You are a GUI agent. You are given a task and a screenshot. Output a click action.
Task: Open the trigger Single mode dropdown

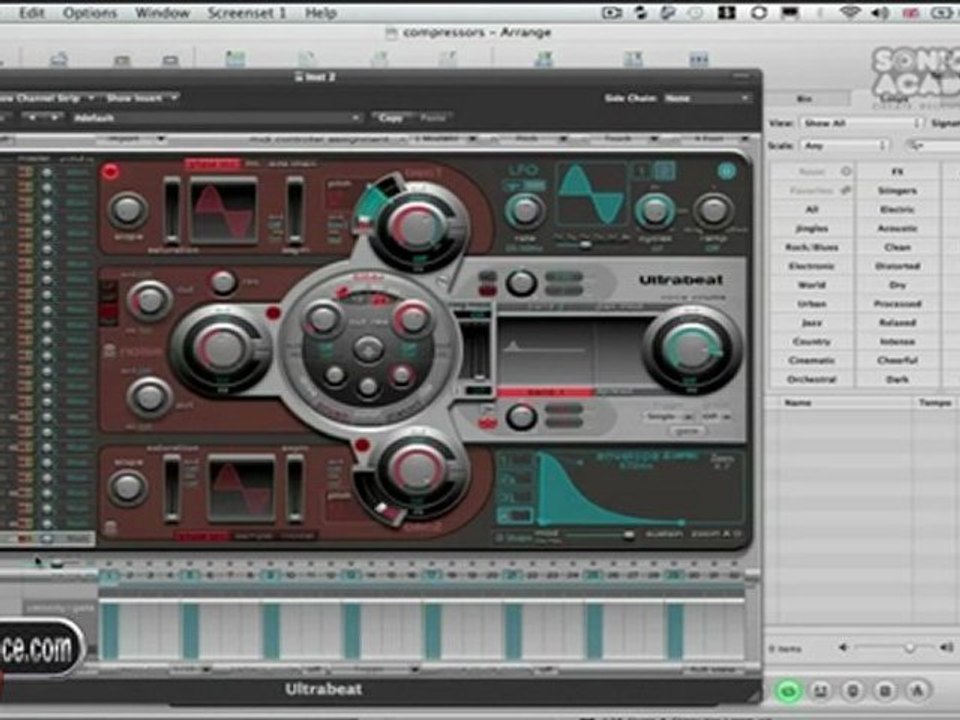(x=670, y=416)
